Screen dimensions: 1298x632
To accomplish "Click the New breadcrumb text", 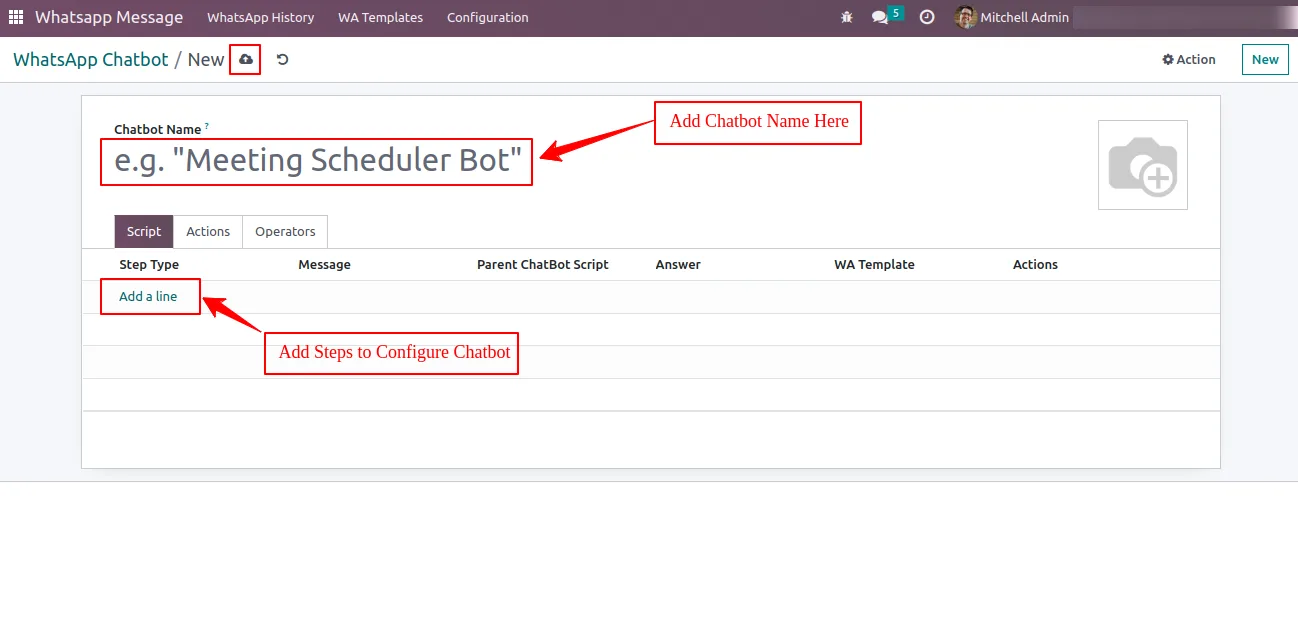I will pyautogui.click(x=206, y=60).
